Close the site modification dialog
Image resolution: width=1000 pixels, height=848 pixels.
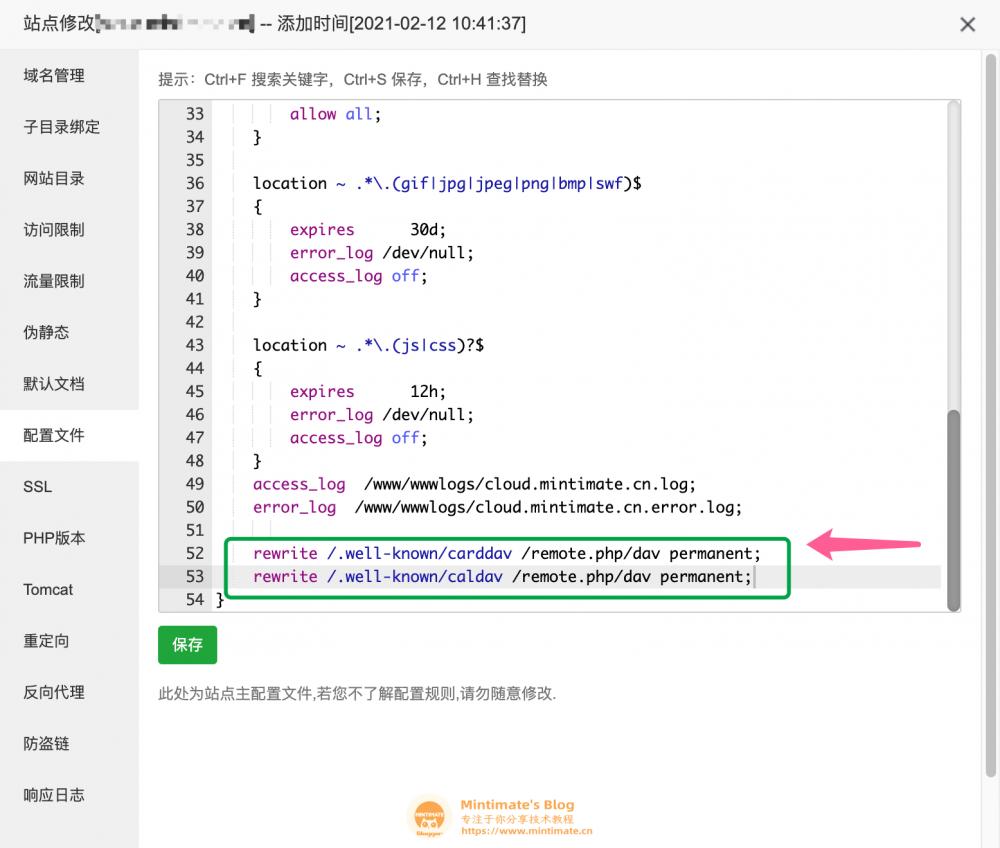pyautogui.click(x=967, y=25)
